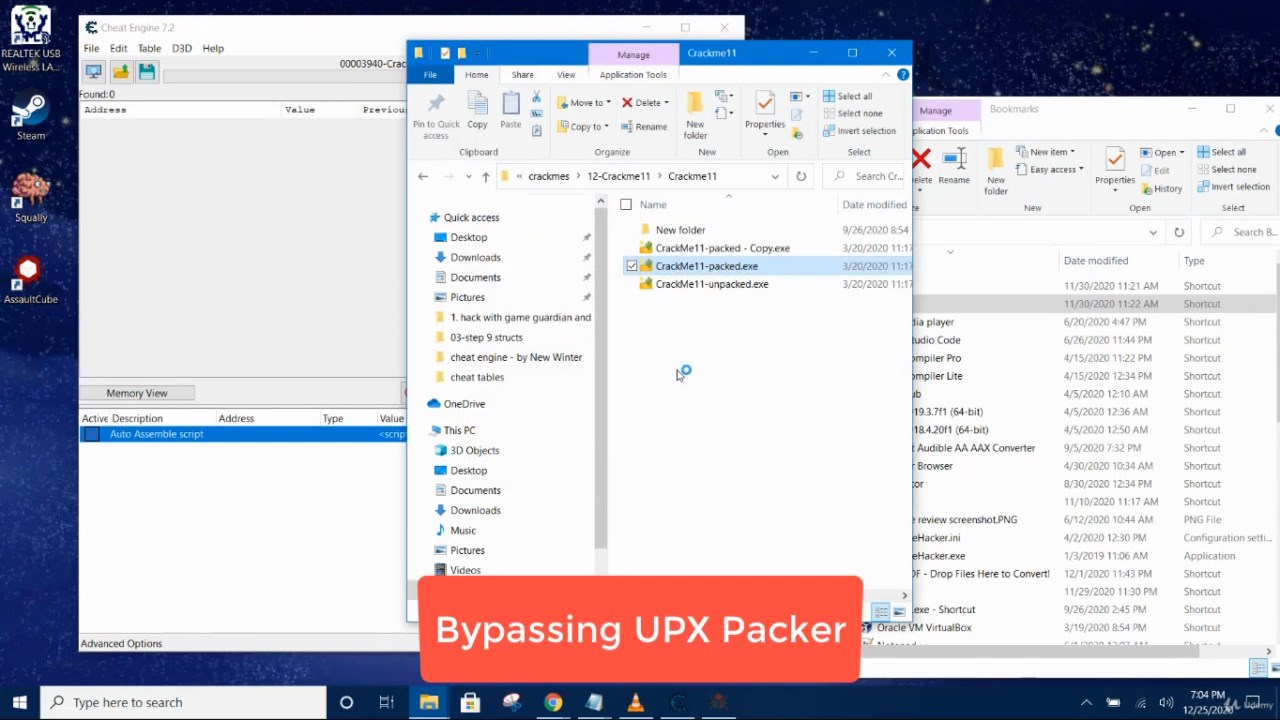Screen dimensions: 1280x720
Task: Click the Steam desktop icon
Action: click(30, 116)
